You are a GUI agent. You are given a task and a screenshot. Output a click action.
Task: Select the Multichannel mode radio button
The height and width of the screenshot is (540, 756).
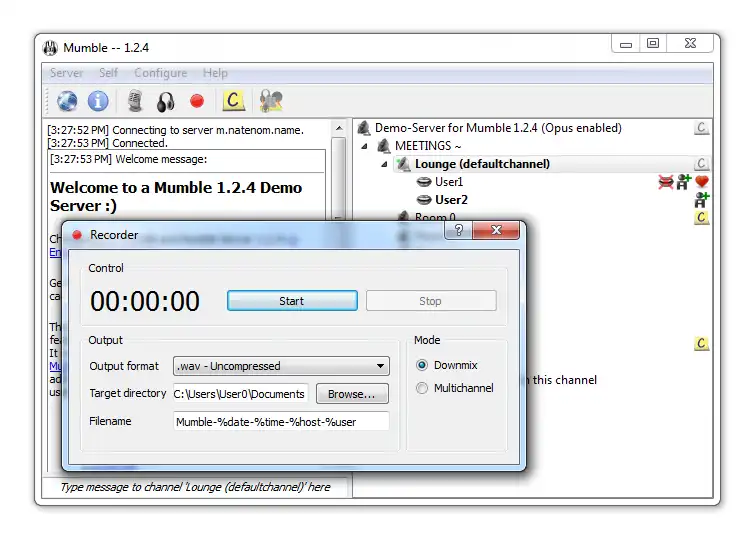pos(421,388)
